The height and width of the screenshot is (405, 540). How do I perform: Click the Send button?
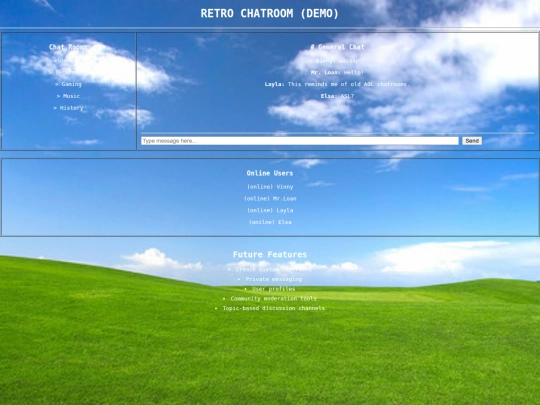tap(472, 141)
